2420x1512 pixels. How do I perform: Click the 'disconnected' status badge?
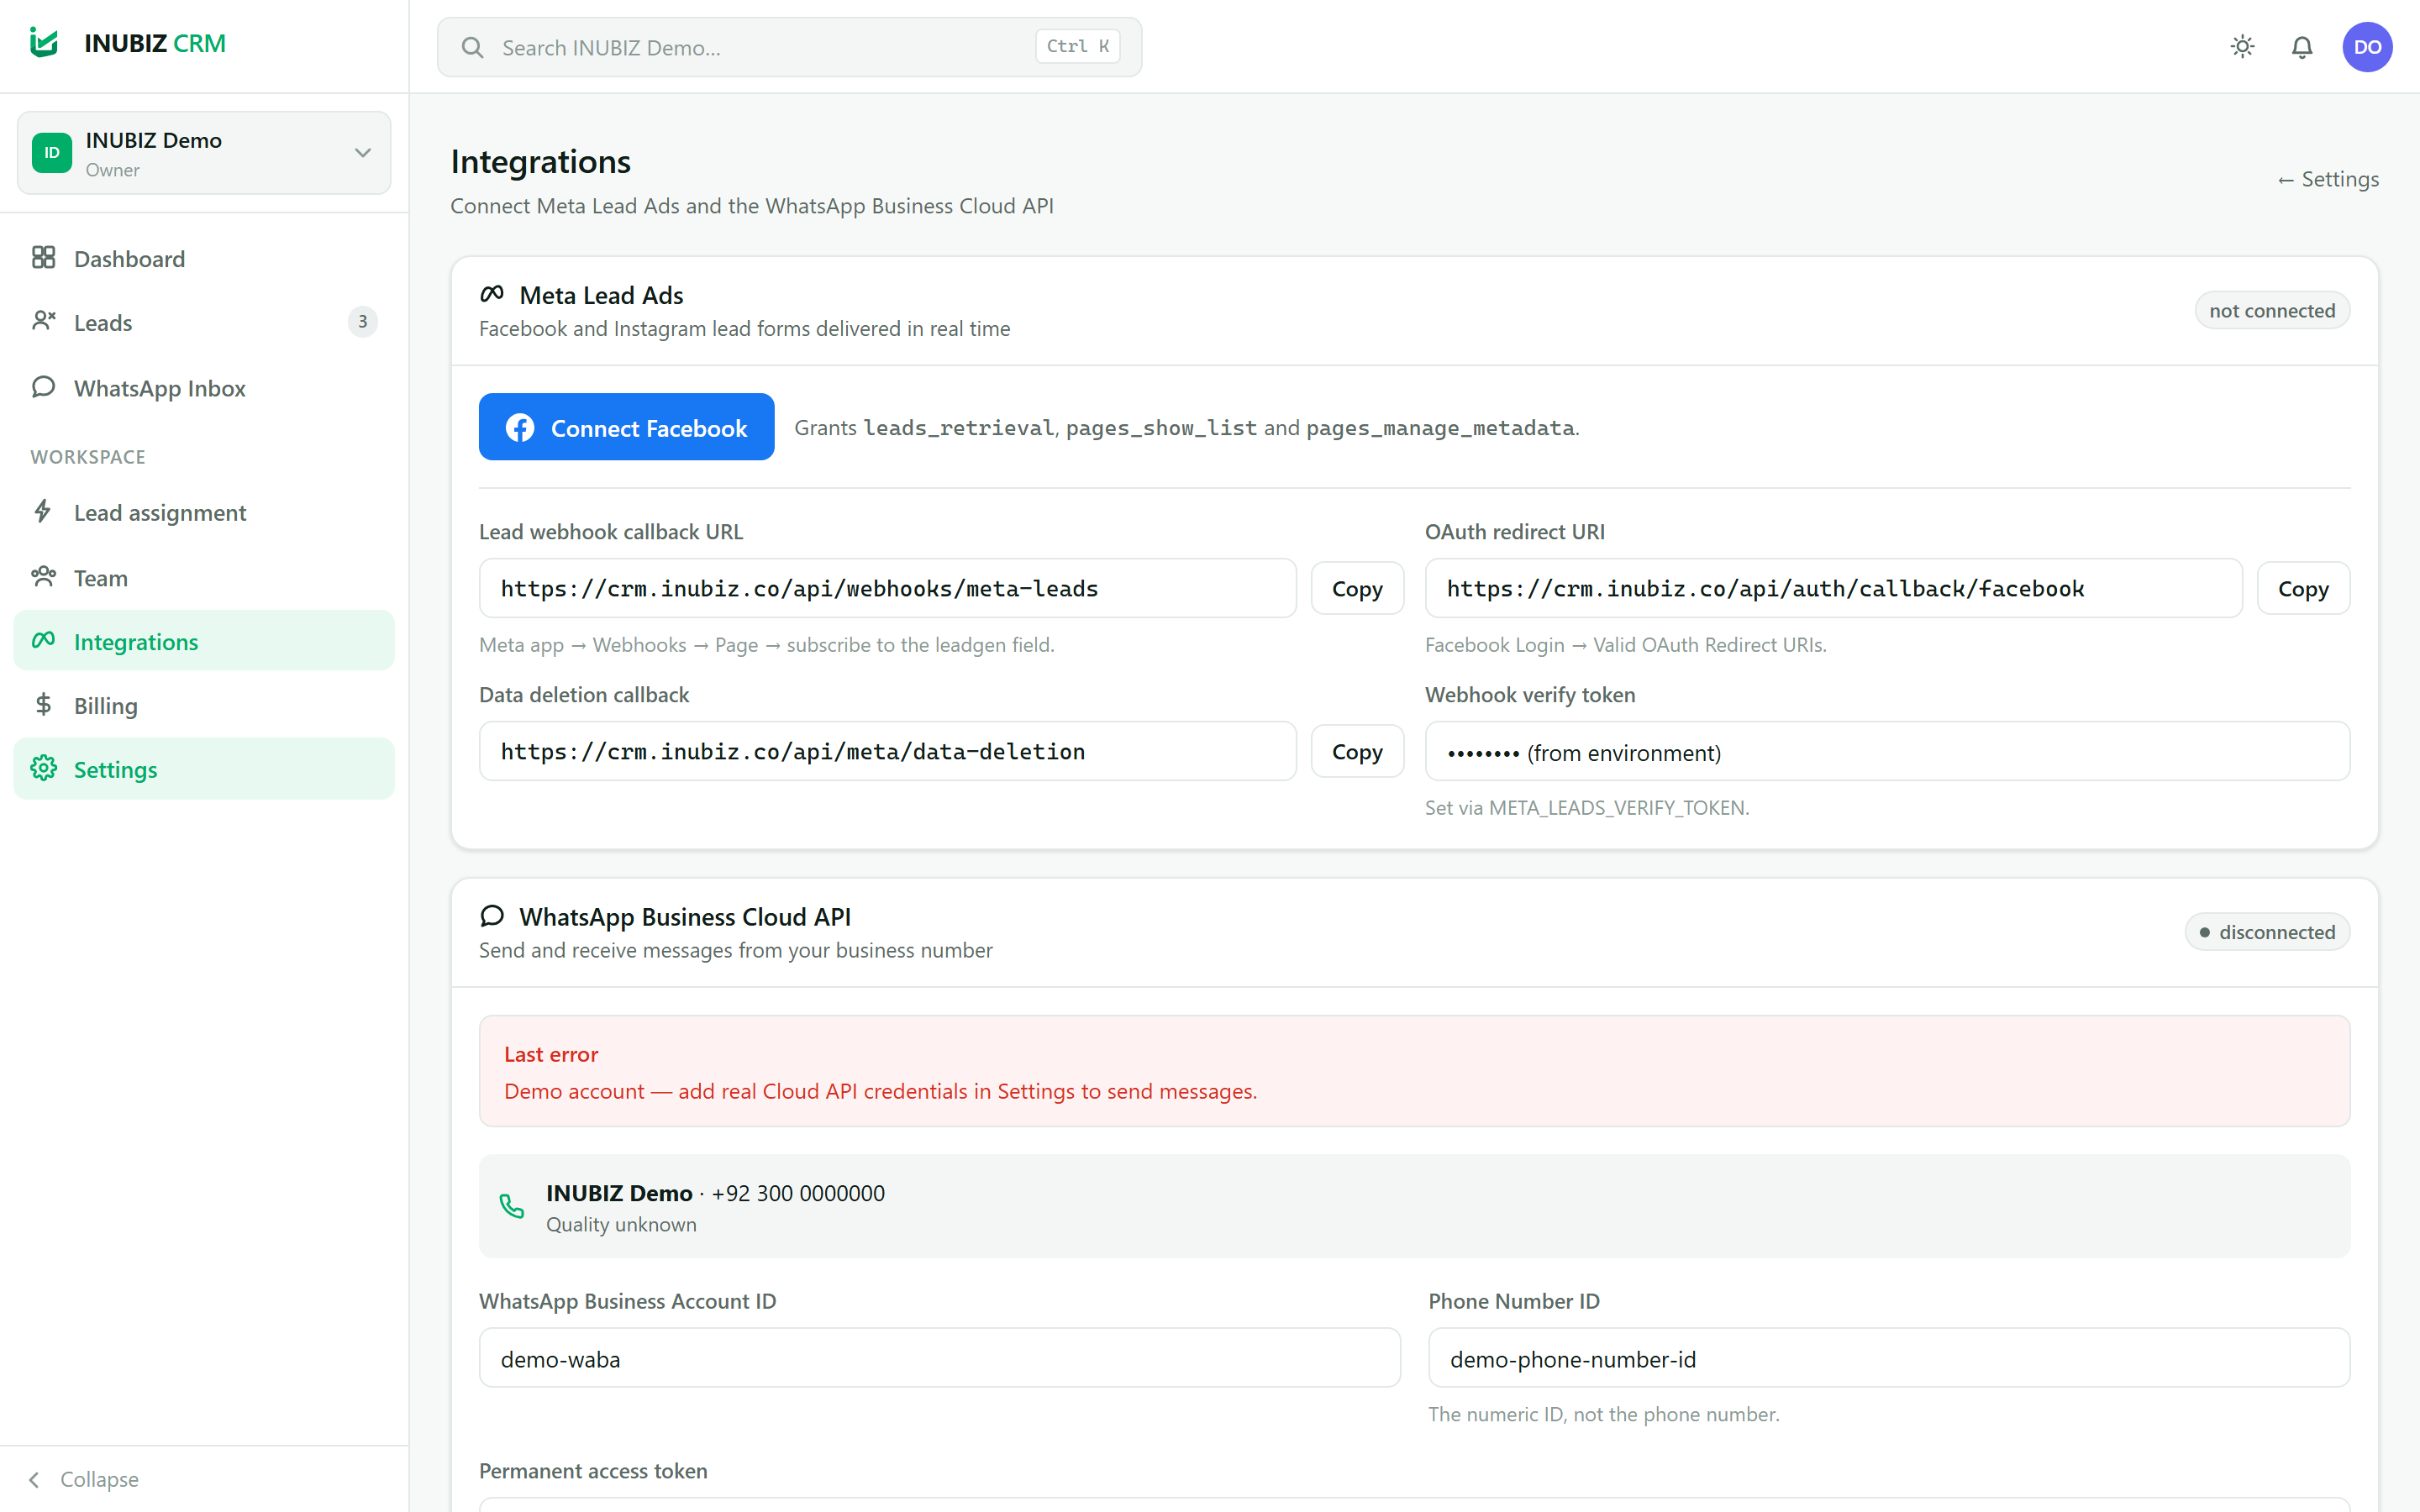[x=2267, y=932]
